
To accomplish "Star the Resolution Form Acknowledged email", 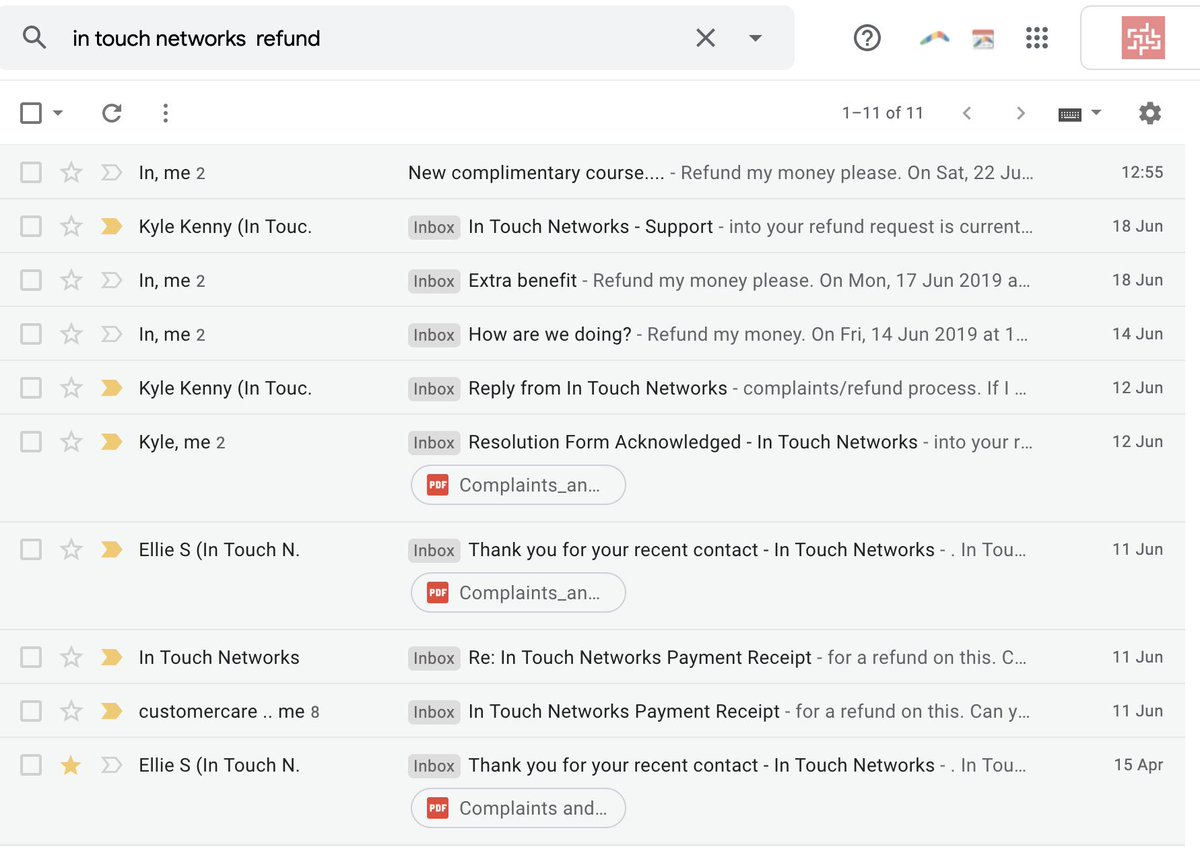I will coord(71,442).
